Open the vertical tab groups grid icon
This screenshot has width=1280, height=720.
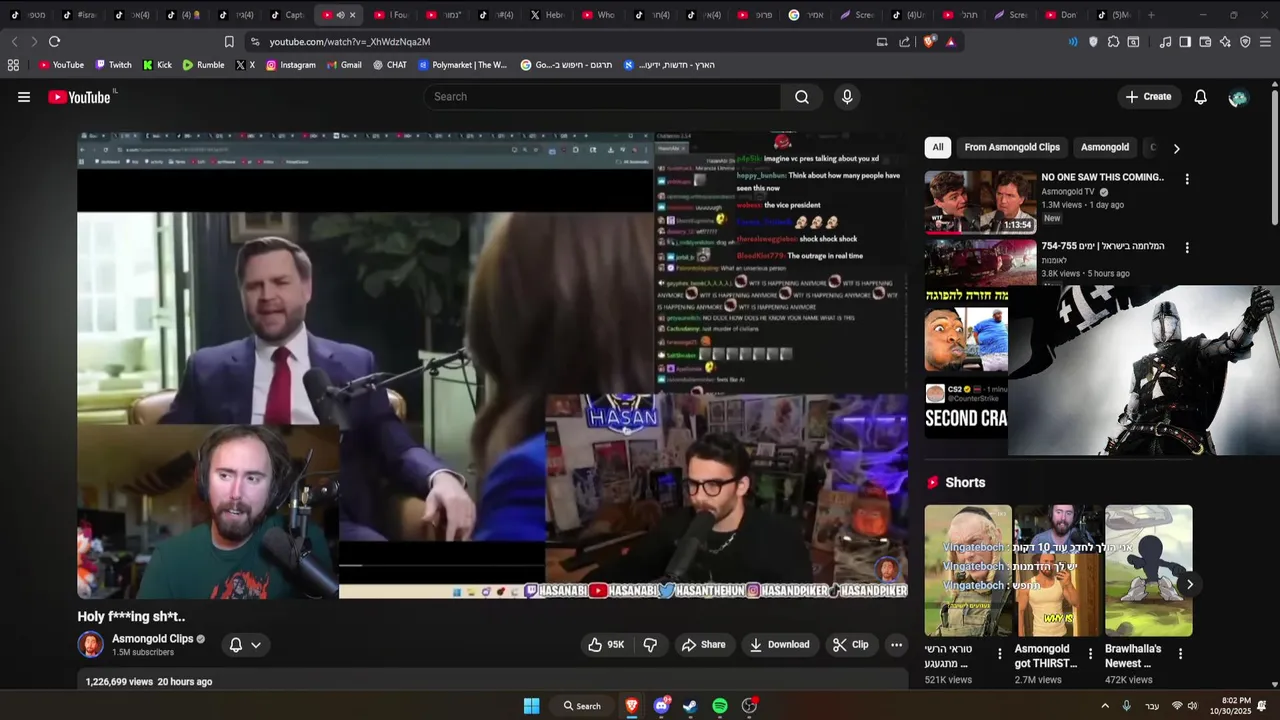click(x=13, y=65)
